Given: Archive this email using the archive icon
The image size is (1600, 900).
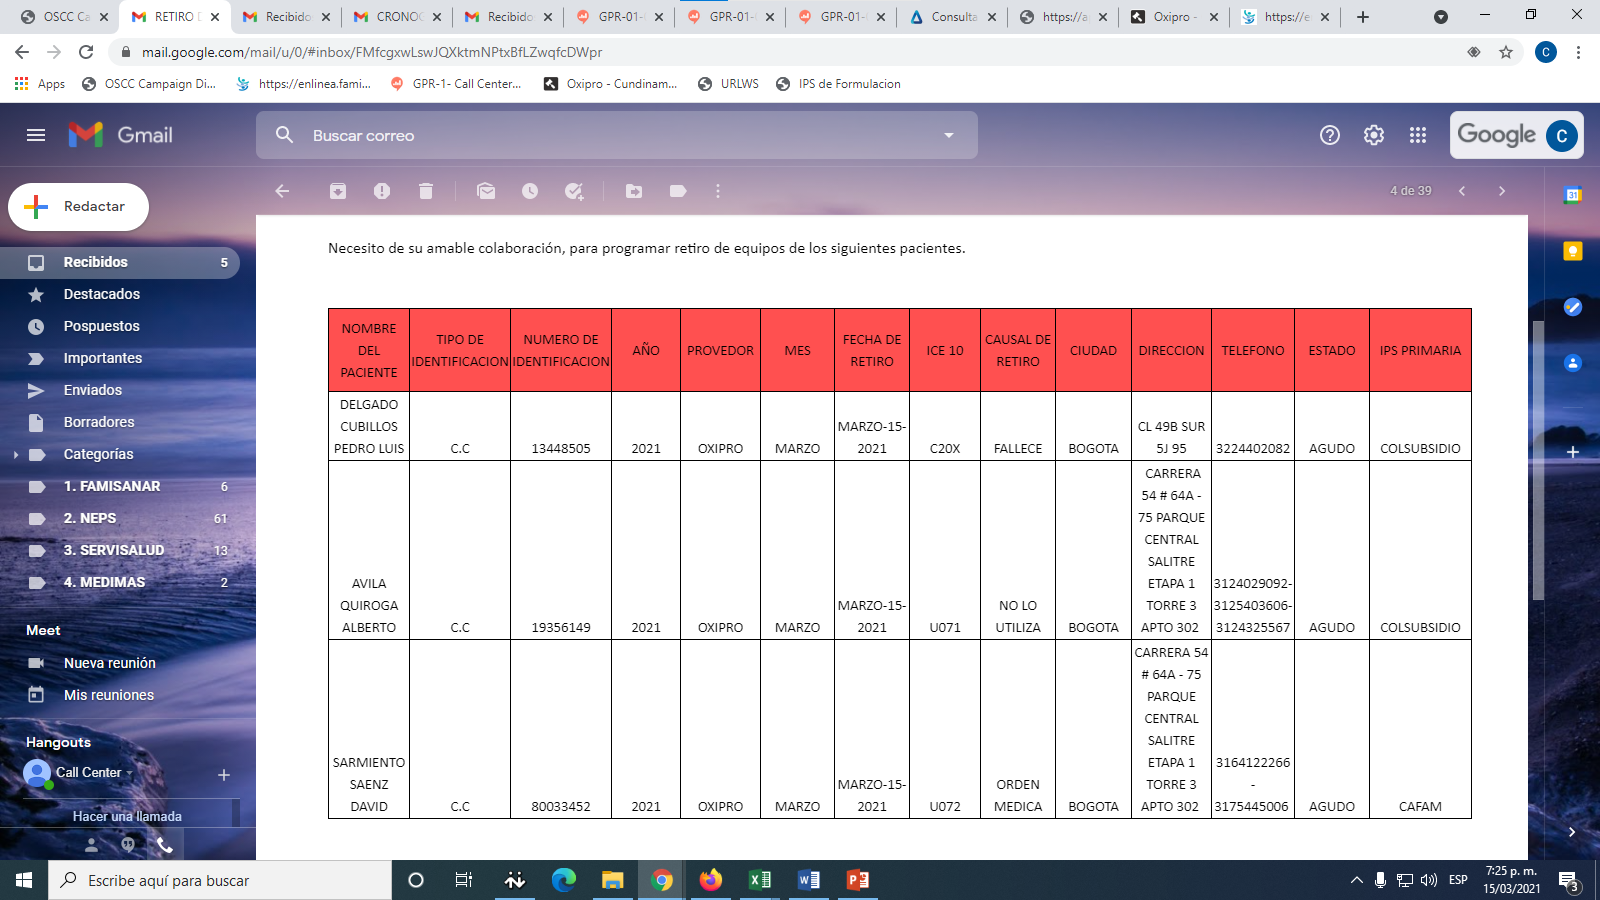Looking at the screenshot, I should click(338, 191).
